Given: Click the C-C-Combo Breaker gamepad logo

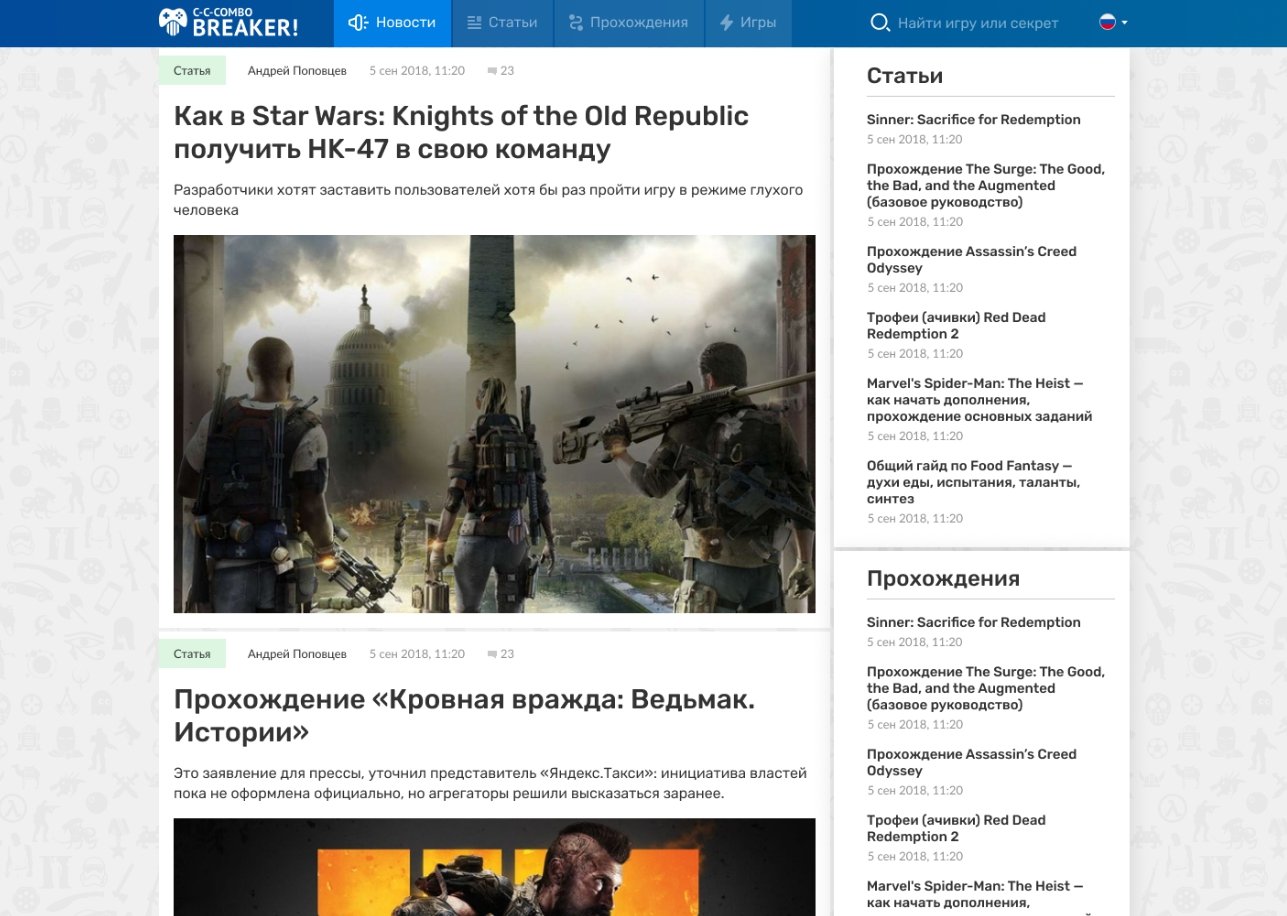Looking at the screenshot, I should click(x=228, y=23).
